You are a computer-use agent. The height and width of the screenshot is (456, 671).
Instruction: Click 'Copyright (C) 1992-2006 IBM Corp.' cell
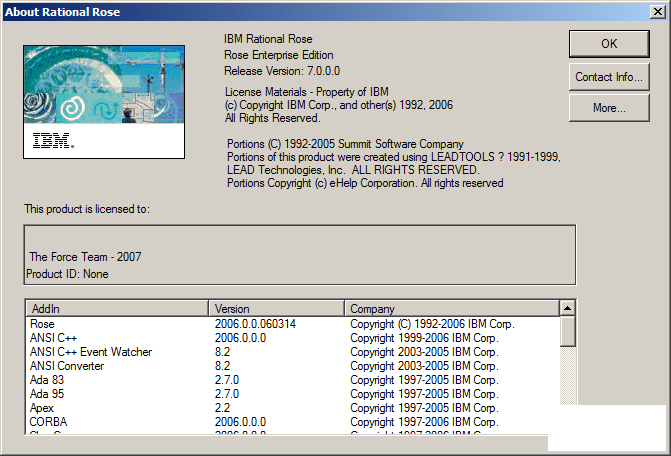432,324
